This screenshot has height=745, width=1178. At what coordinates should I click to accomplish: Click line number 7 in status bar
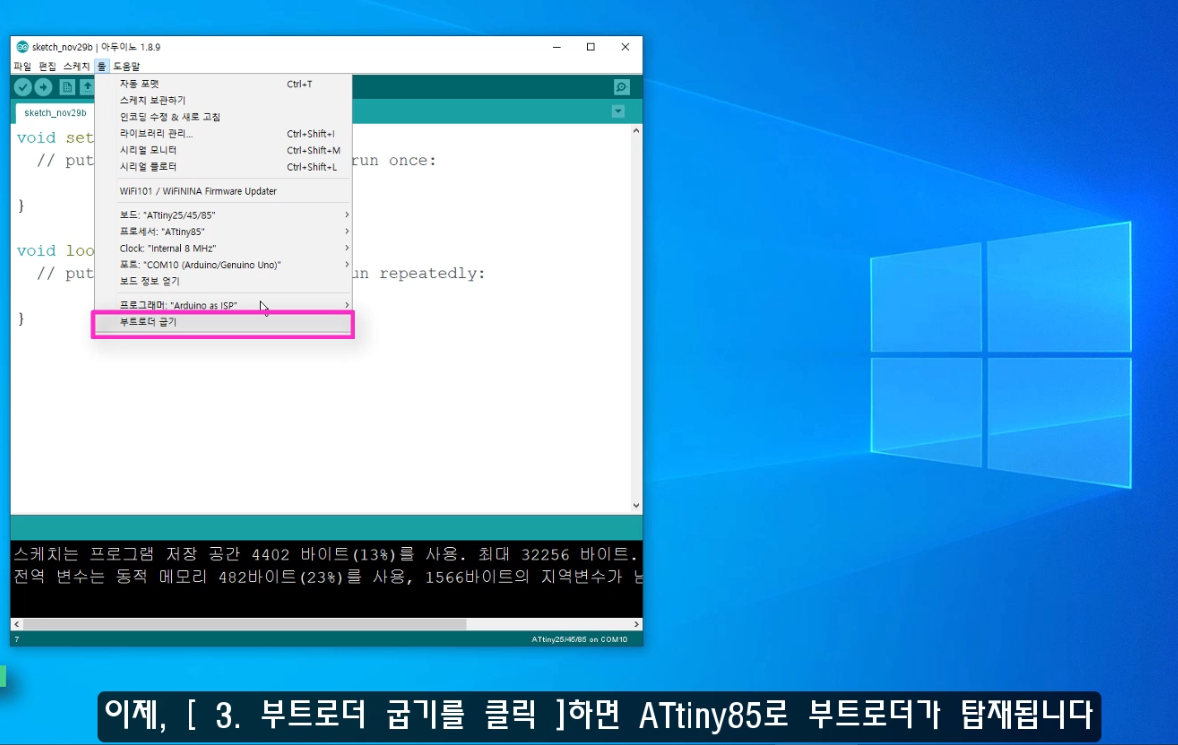(17, 640)
